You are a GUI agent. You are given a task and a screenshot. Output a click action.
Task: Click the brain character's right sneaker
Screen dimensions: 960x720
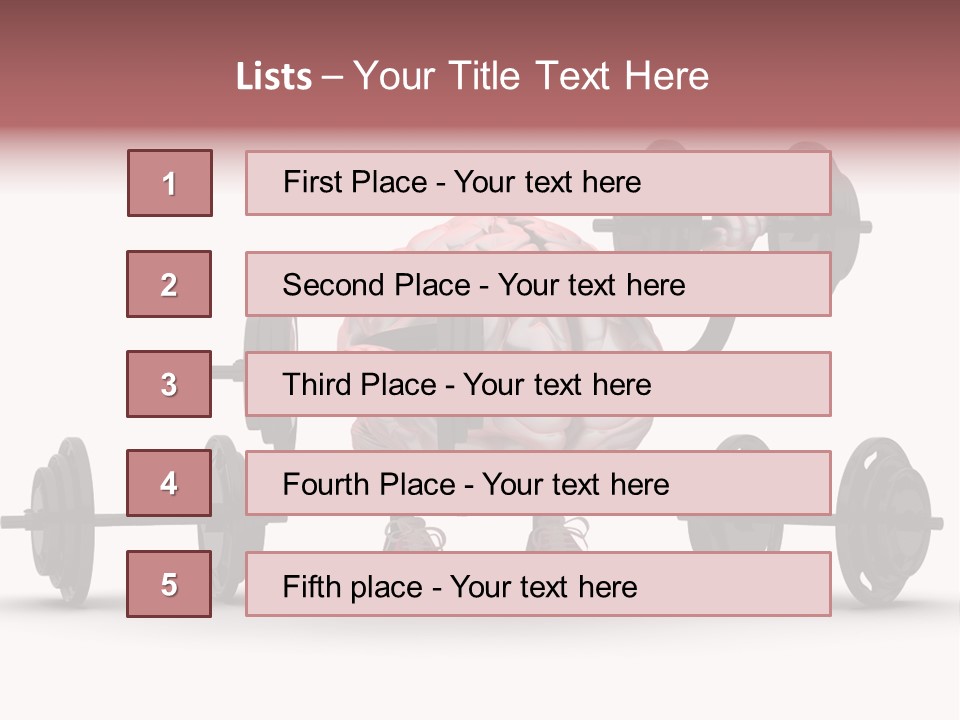tap(558, 534)
